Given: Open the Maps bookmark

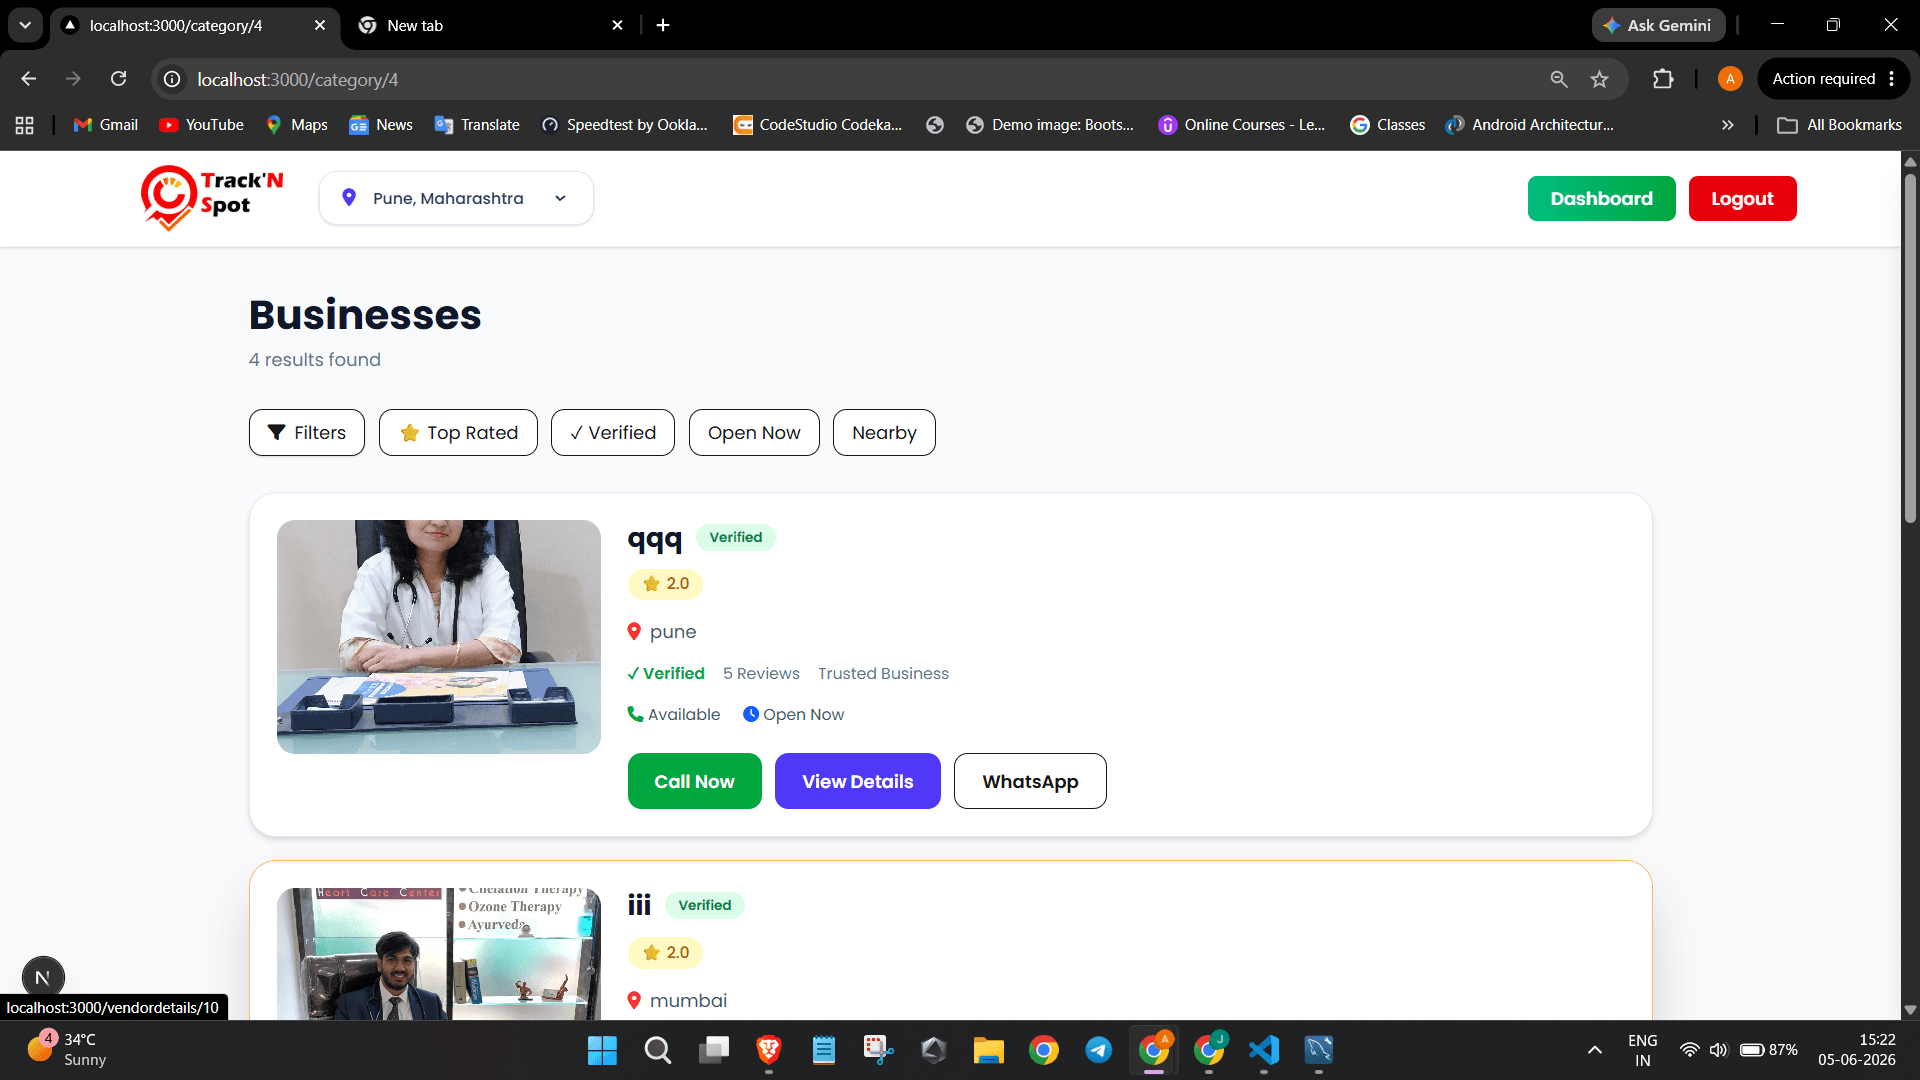Looking at the screenshot, I should (297, 125).
